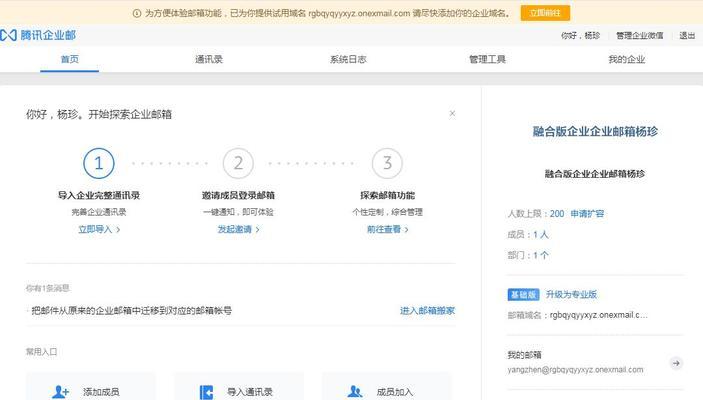Image resolution: width=703 pixels, height=400 pixels.
Task: Click the info icon in the top banner
Action: pos(137,13)
